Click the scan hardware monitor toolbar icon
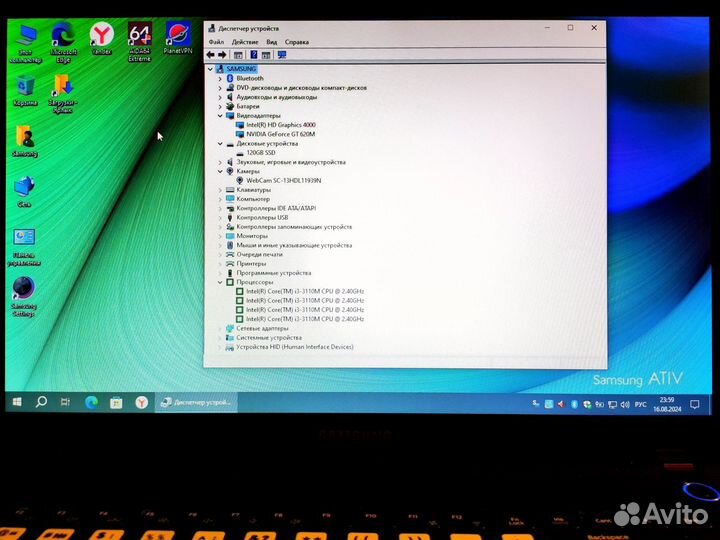Viewport: 720px width, 540px height. pyautogui.click(x=282, y=55)
